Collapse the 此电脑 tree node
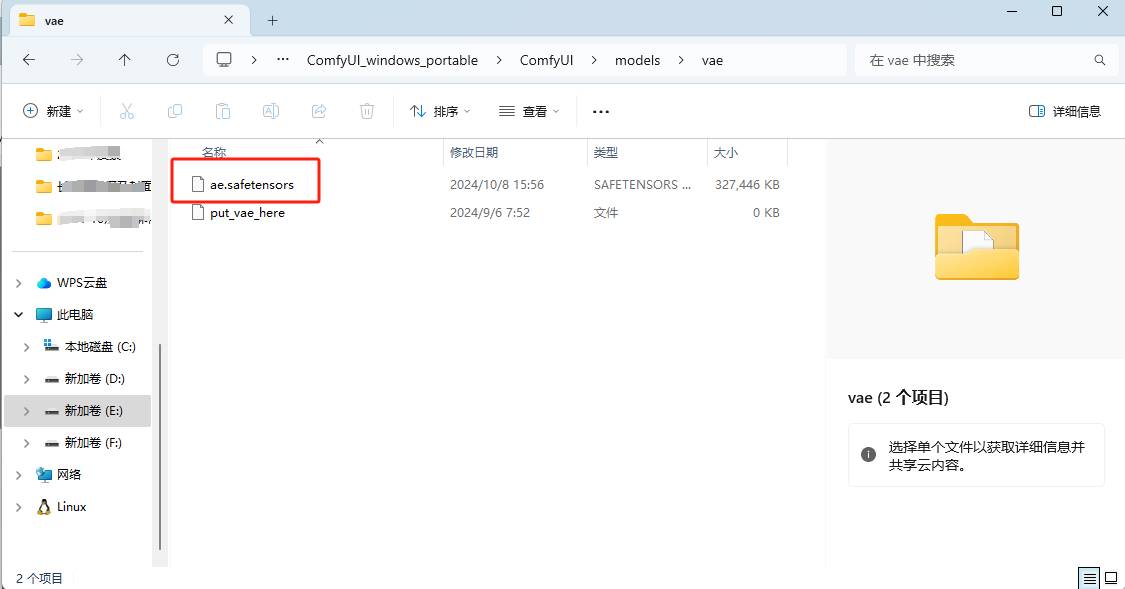This screenshot has height=589, width=1125. pyautogui.click(x=19, y=315)
